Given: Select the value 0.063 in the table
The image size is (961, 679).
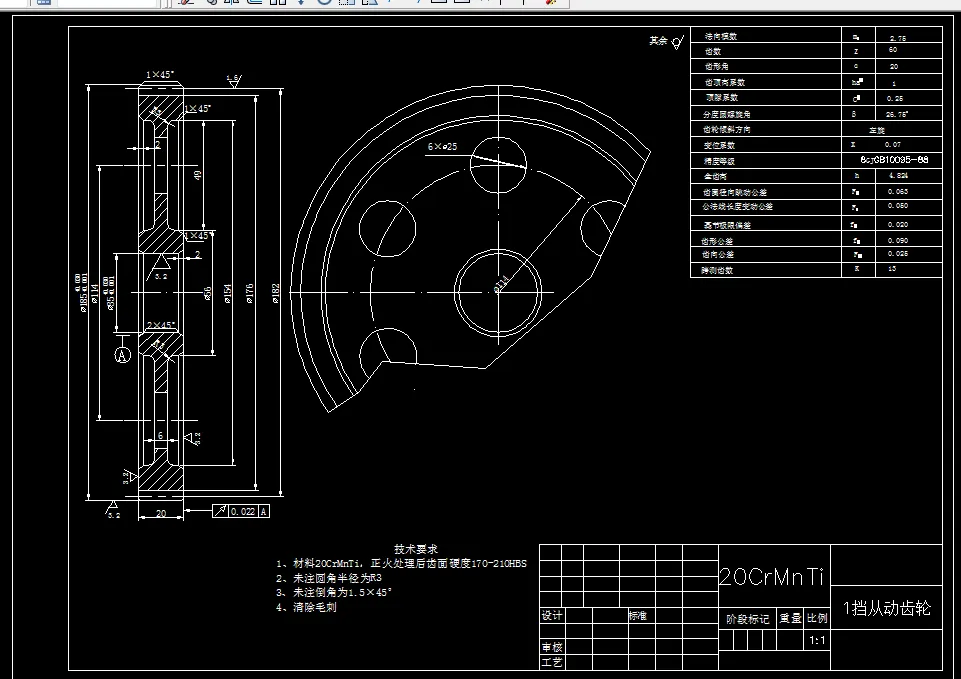Looking at the screenshot, I should pos(898,191).
